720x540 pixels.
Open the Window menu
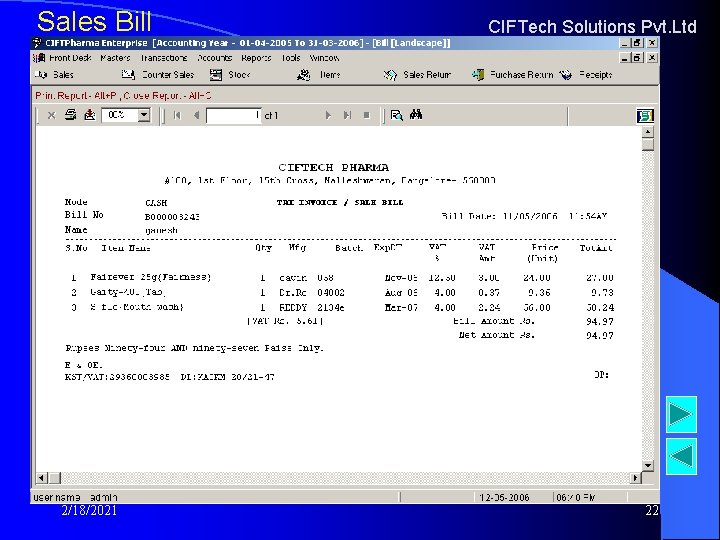(324, 58)
